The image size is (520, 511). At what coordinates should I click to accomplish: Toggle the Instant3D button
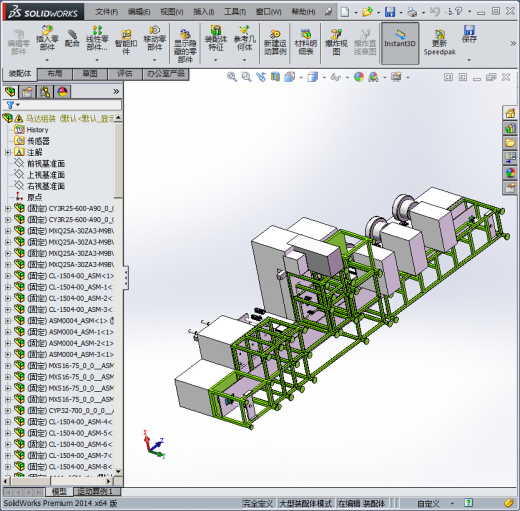point(400,43)
